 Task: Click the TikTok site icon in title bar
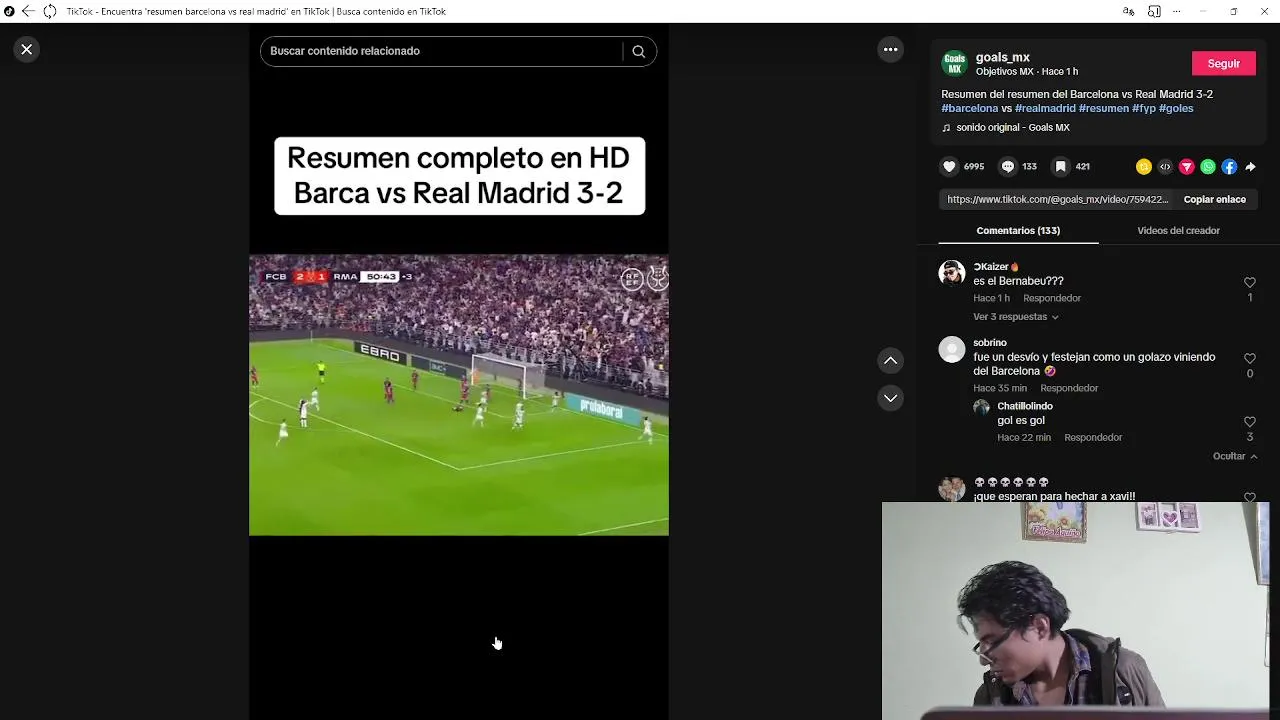point(9,11)
